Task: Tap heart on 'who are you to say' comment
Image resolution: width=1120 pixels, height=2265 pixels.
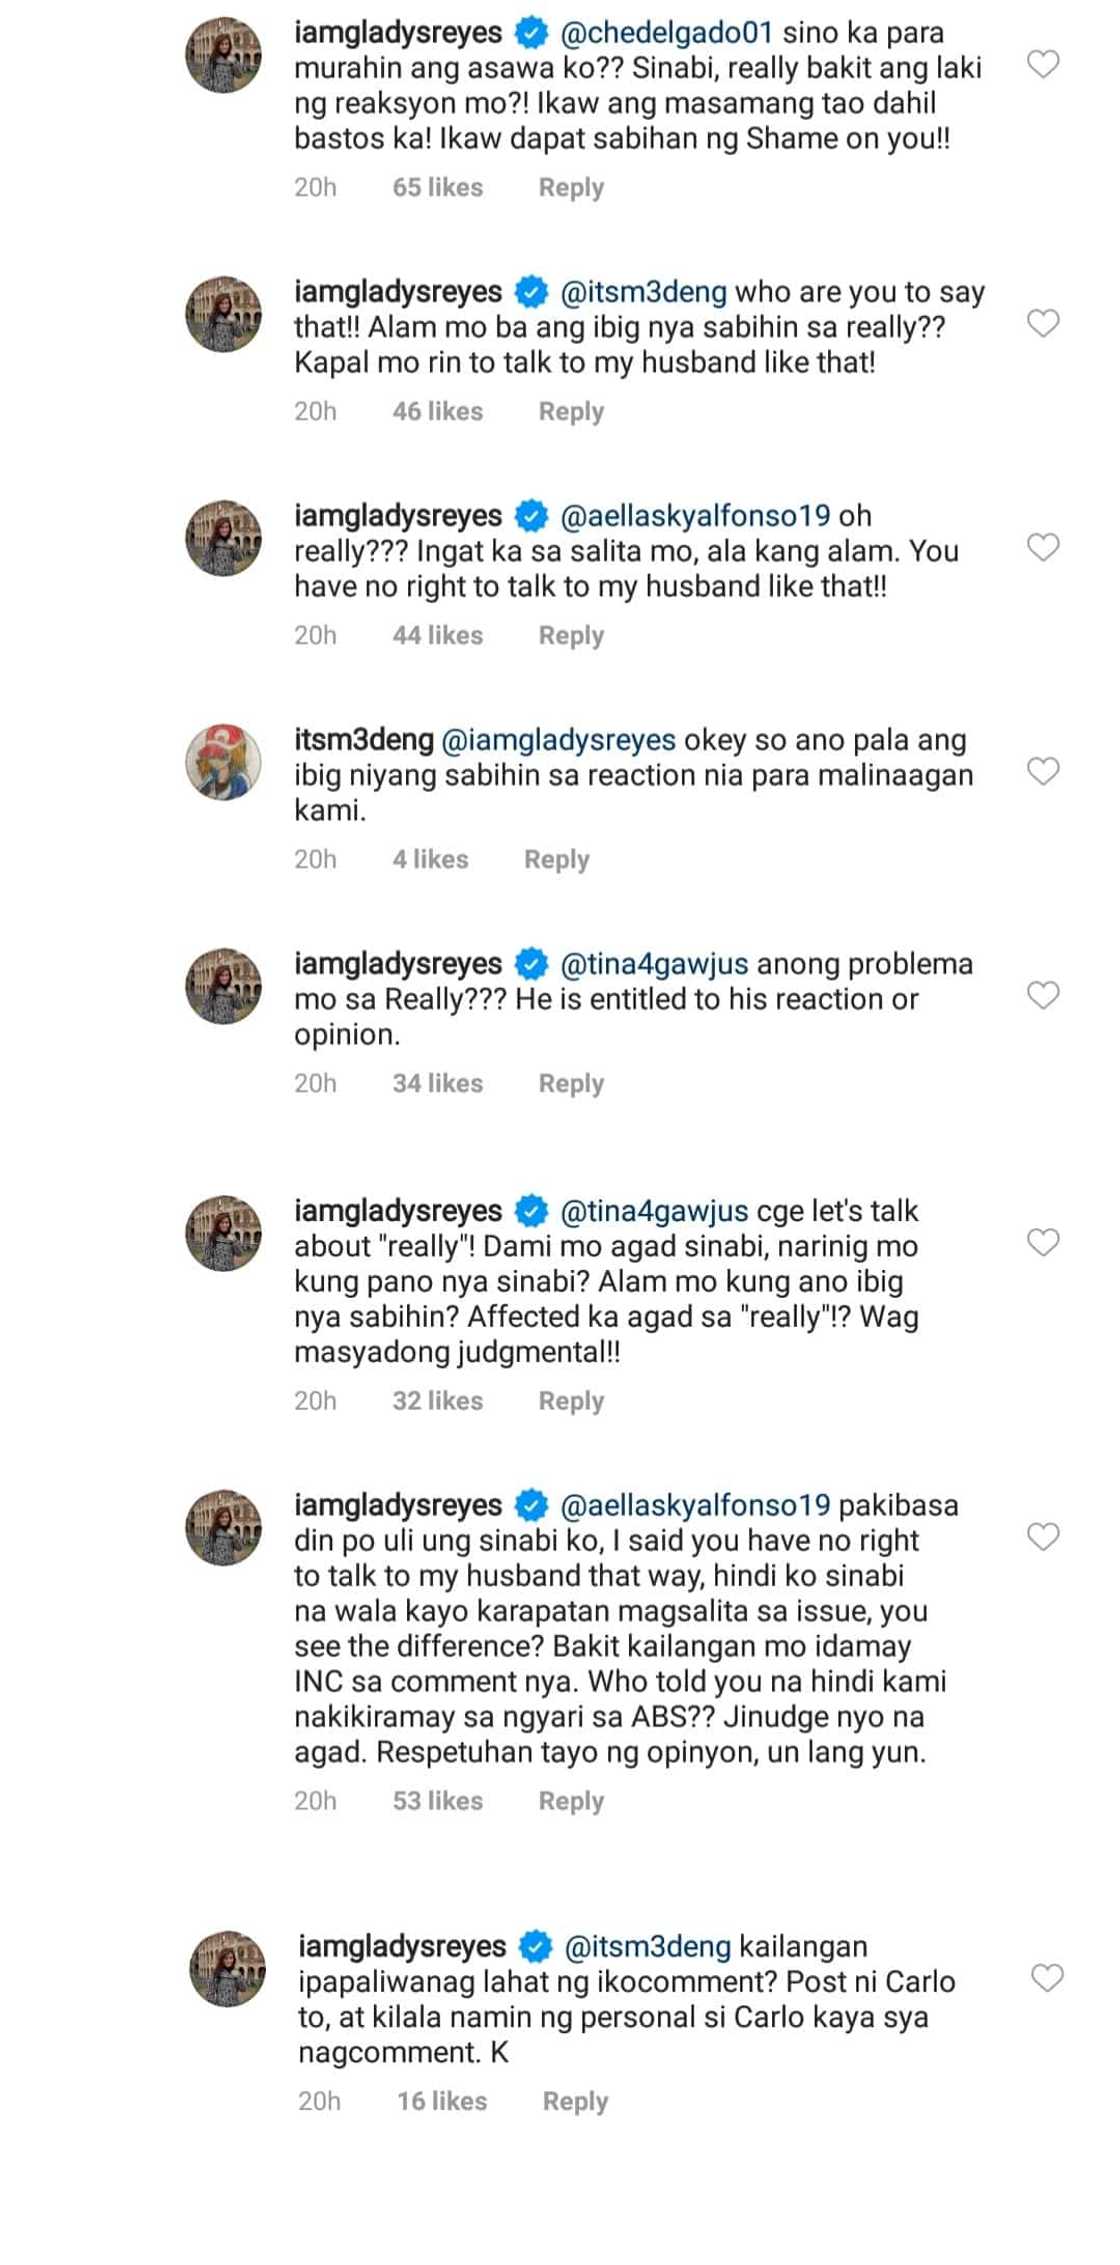Action: (1043, 323)
